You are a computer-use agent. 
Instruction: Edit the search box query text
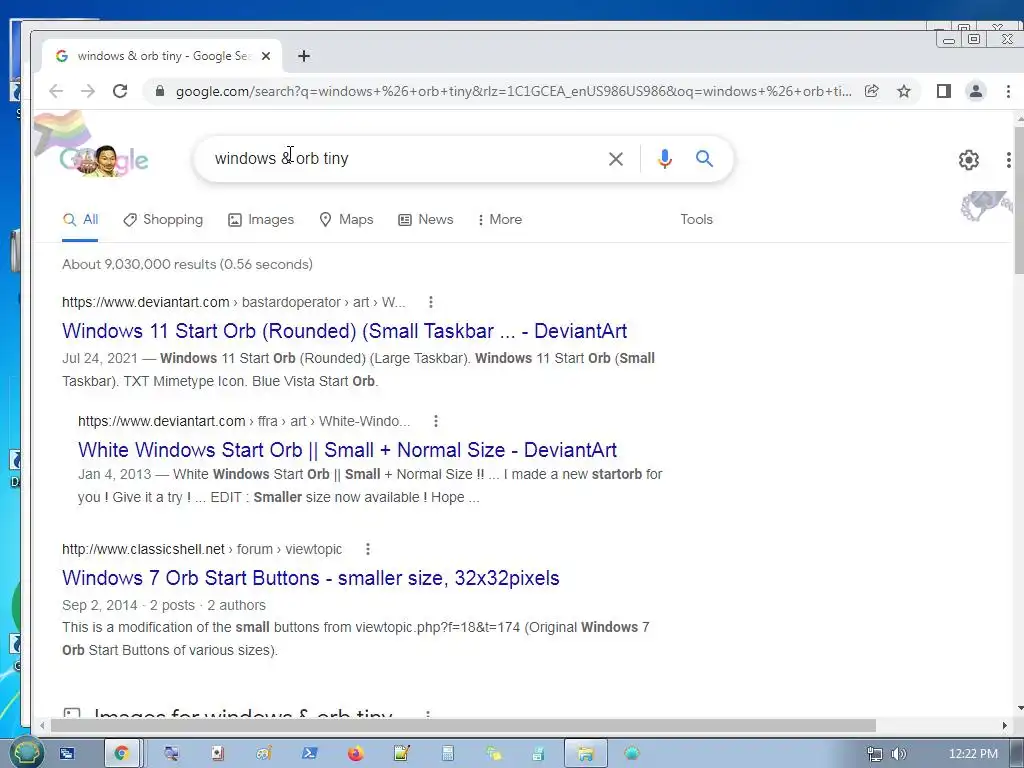(x=405, y=159)
